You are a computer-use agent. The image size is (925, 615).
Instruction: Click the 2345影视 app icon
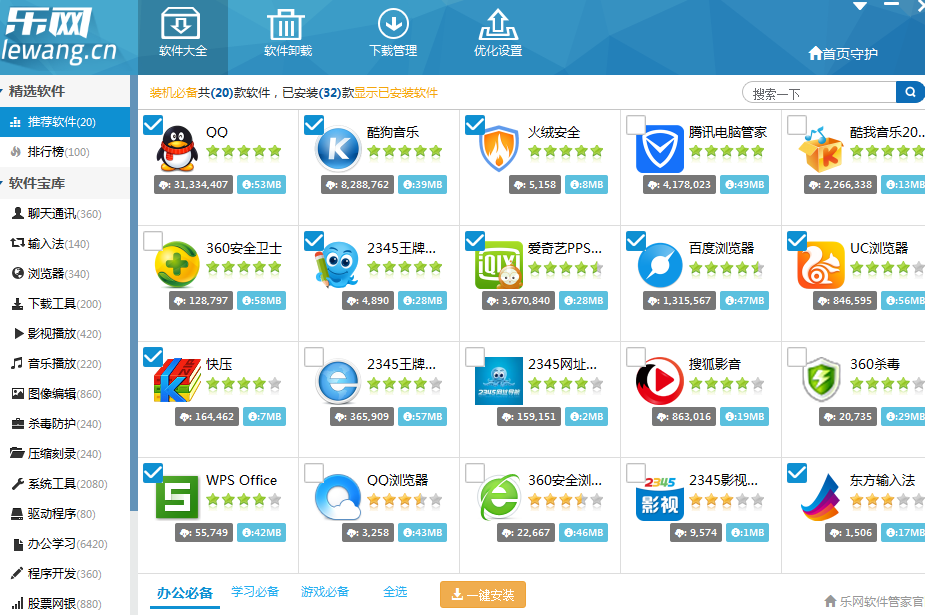tap(660, 498)
